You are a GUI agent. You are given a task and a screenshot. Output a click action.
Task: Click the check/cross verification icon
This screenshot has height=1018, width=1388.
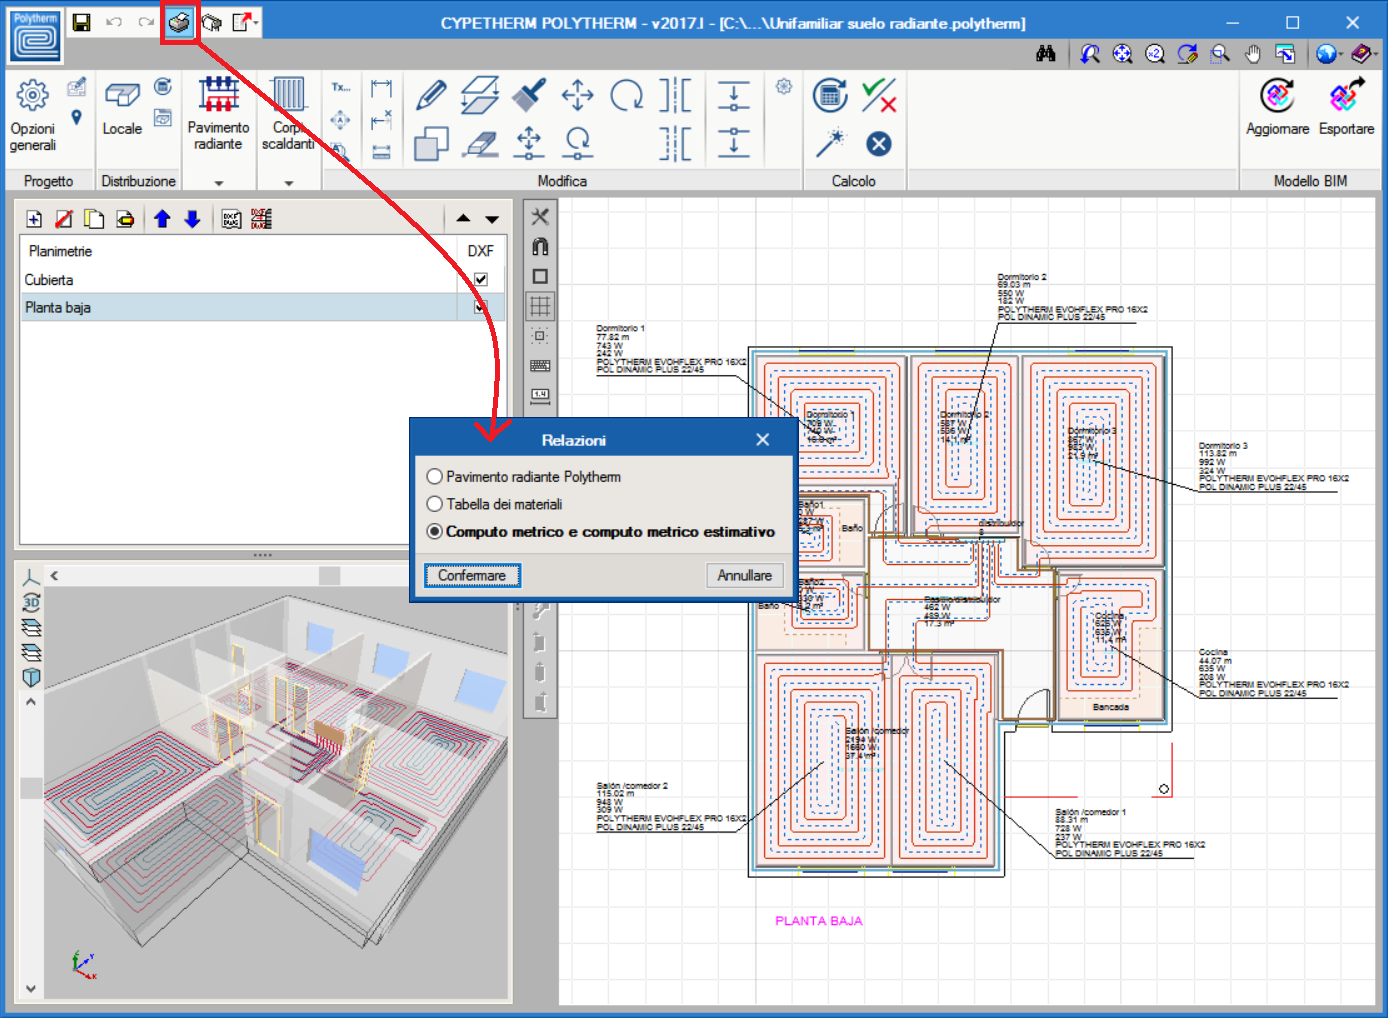(879, 95)
